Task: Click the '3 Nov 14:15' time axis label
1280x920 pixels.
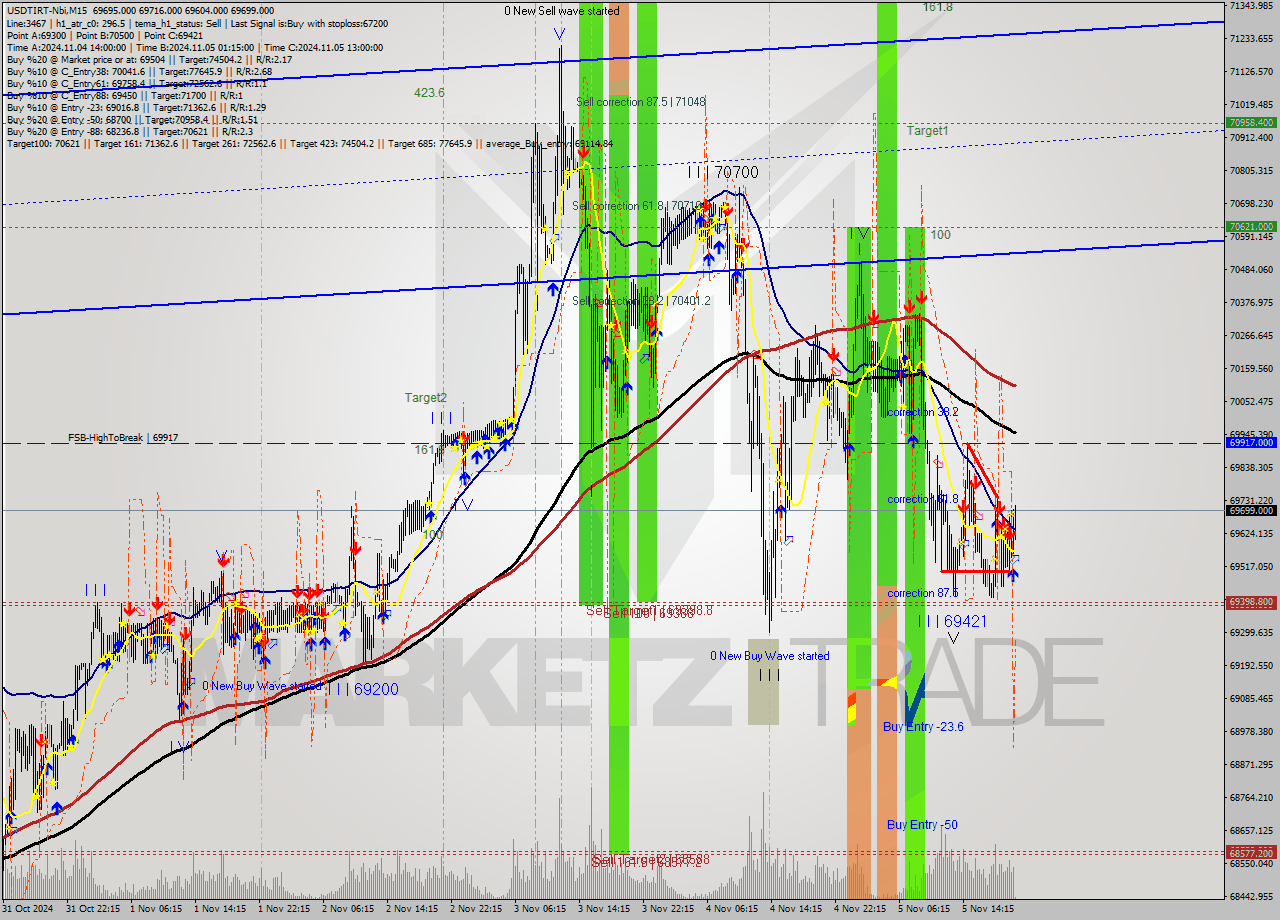Action: click(x=603, y=909)
